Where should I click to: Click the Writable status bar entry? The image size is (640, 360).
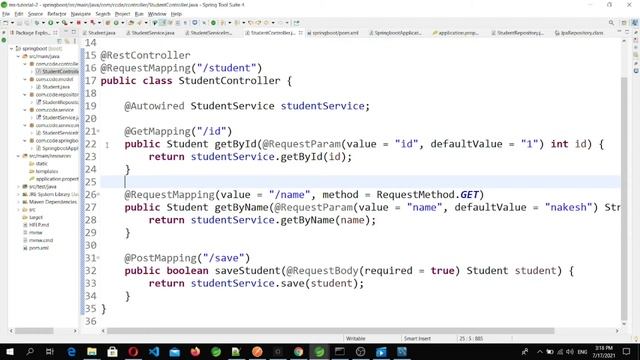[356, 339]
